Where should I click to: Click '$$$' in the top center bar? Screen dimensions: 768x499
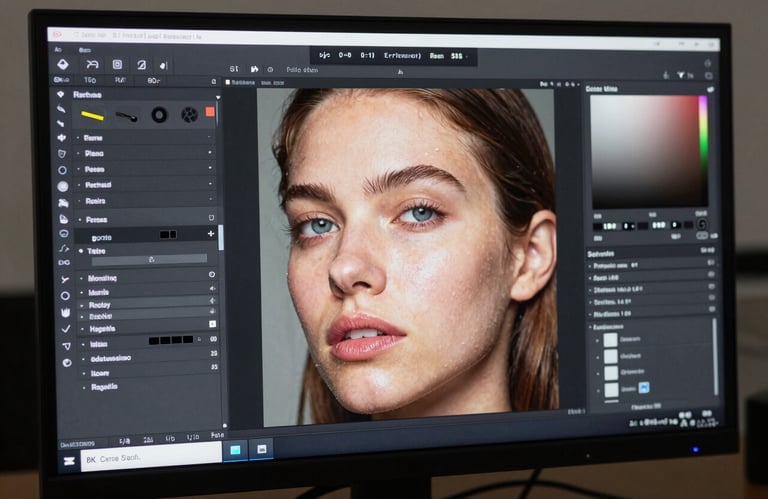(x=456, y=56)
